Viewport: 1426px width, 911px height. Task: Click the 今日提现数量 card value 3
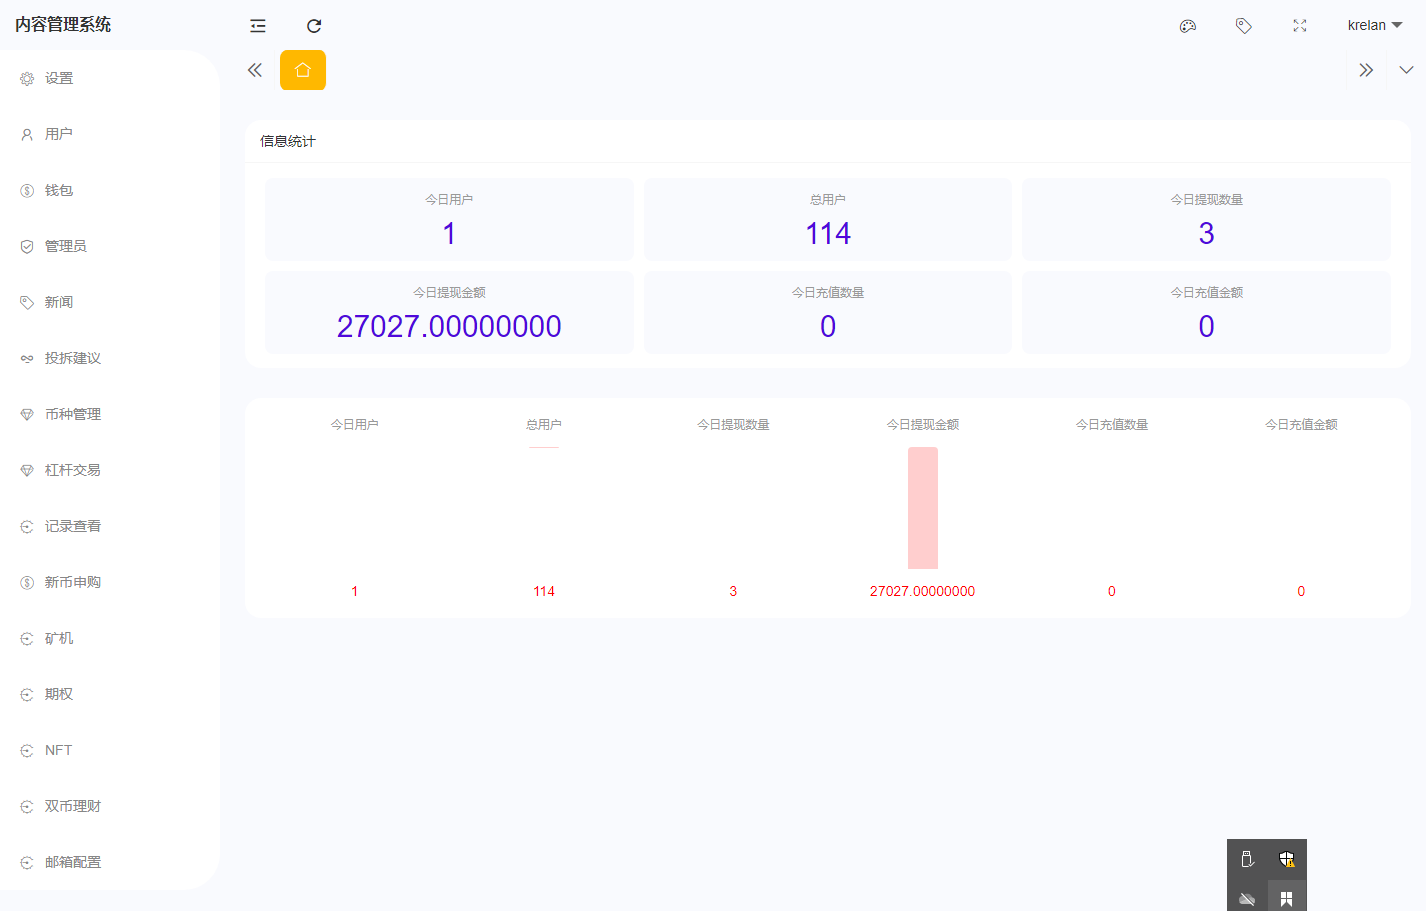click(1206, 233)
